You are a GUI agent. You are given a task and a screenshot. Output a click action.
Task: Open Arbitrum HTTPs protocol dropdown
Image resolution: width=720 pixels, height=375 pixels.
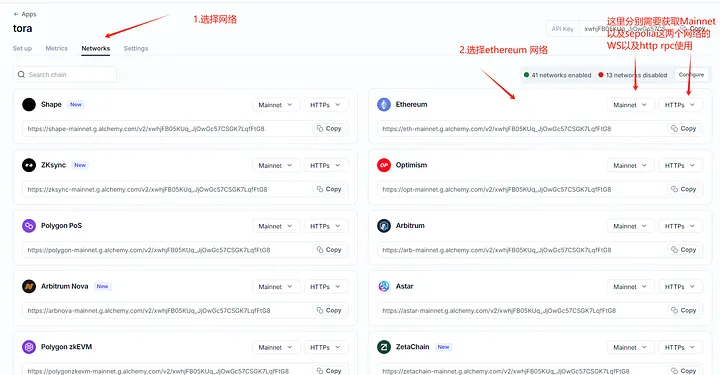click(x=681, y=226)
